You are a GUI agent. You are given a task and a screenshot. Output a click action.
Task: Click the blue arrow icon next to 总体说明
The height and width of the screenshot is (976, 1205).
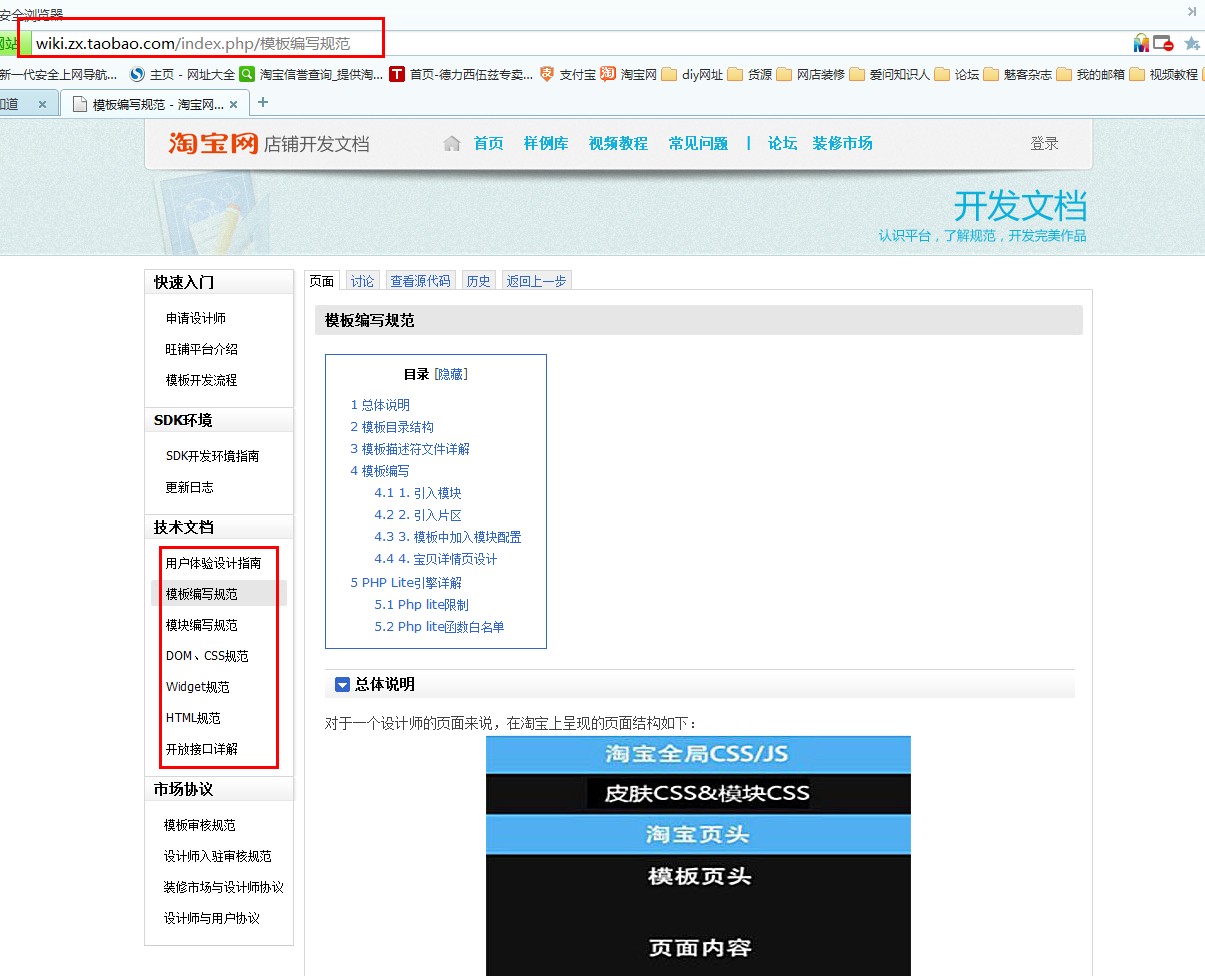(342, 685)
